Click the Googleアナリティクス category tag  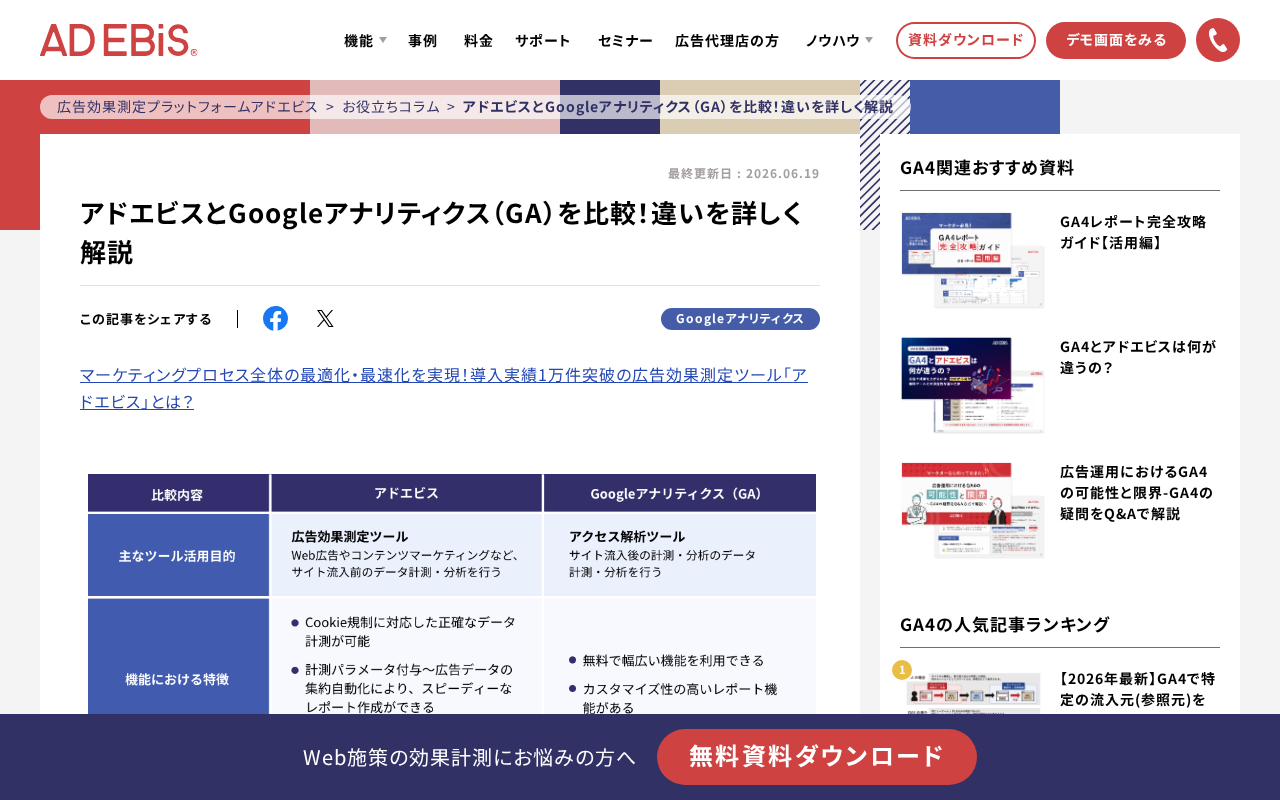(x=740, y=318)
